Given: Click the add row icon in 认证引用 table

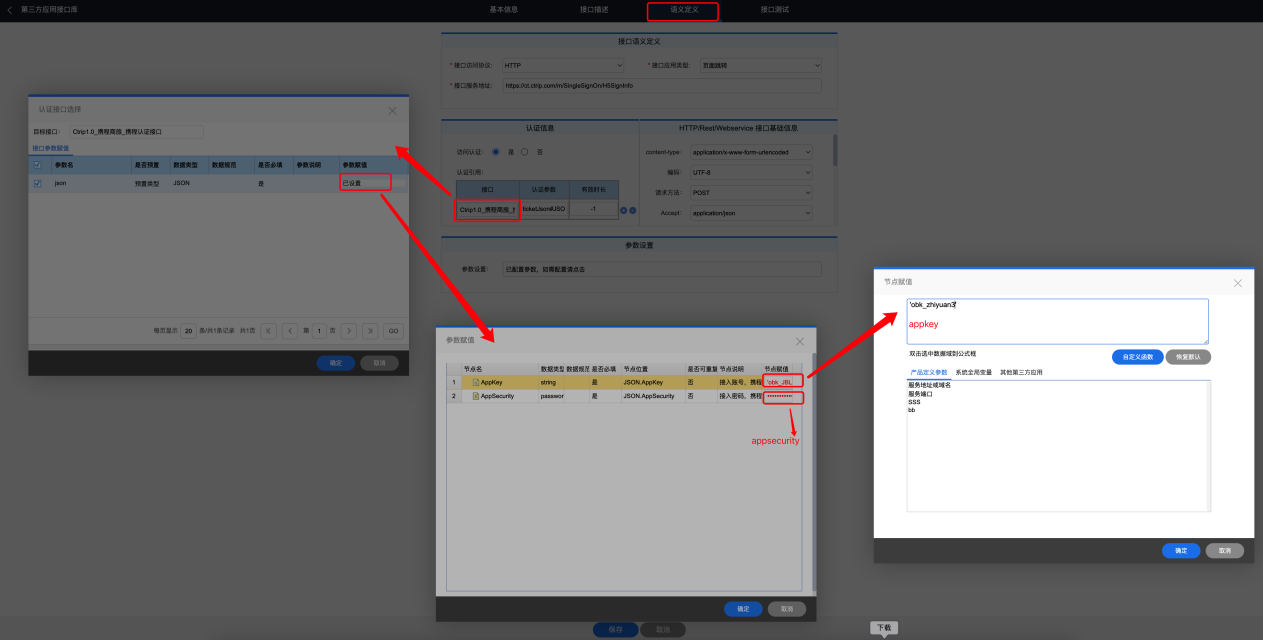Looking at the screenshot, I should [x=624, y=210].
